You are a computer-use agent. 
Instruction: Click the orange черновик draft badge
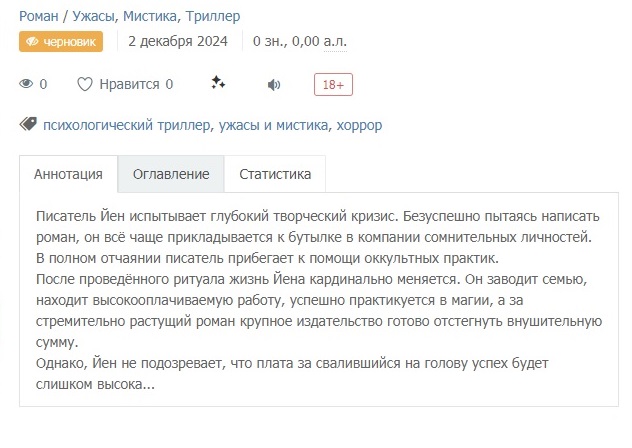click(x=61, y=42)
